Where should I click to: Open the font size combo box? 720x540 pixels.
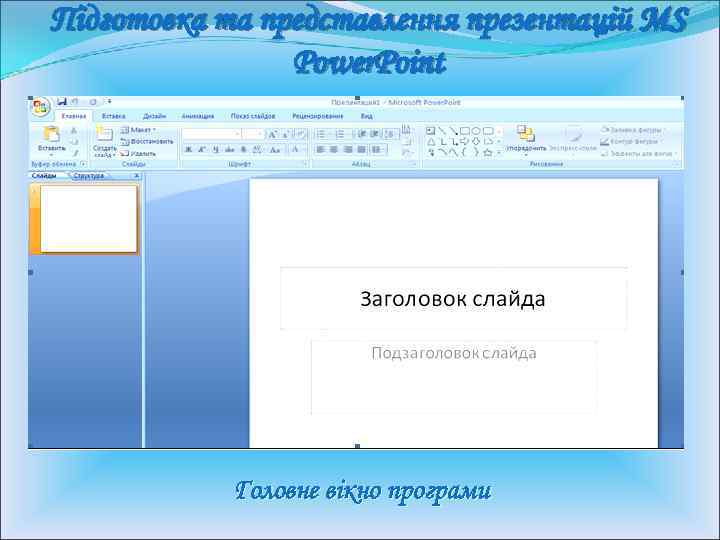tap(253, 134)
